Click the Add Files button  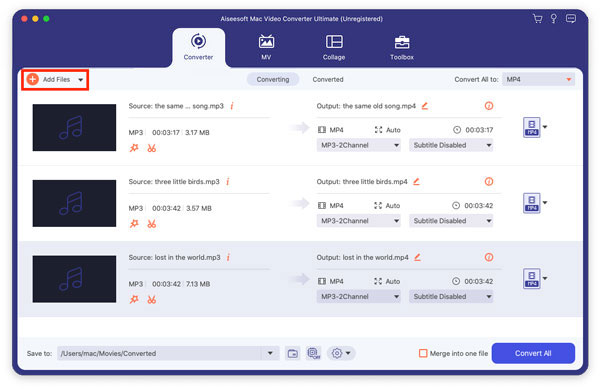(55, 80)
